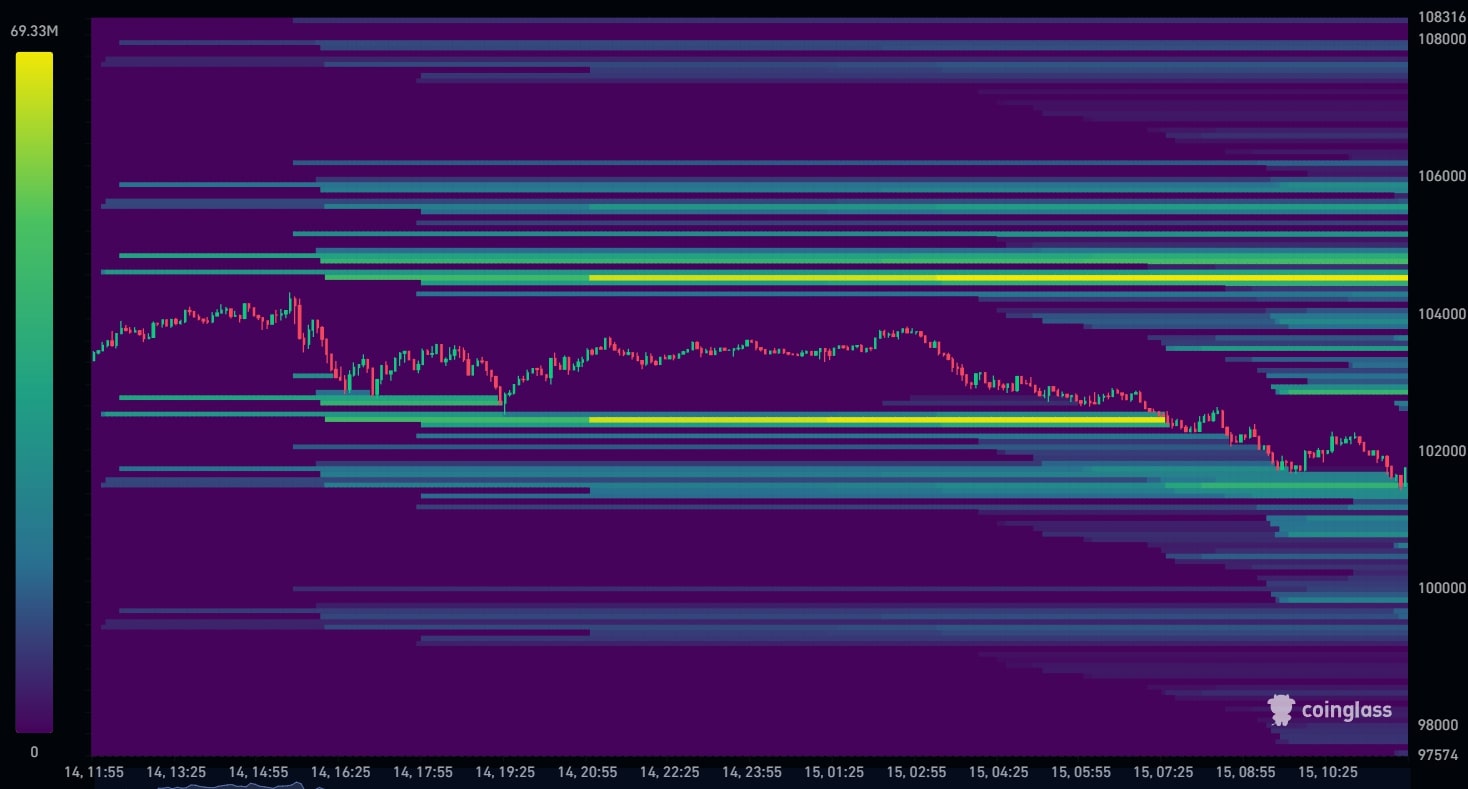Click the 14, 14:55 time axis label
Screen dimensions: 1468x789
coord(258,772)
